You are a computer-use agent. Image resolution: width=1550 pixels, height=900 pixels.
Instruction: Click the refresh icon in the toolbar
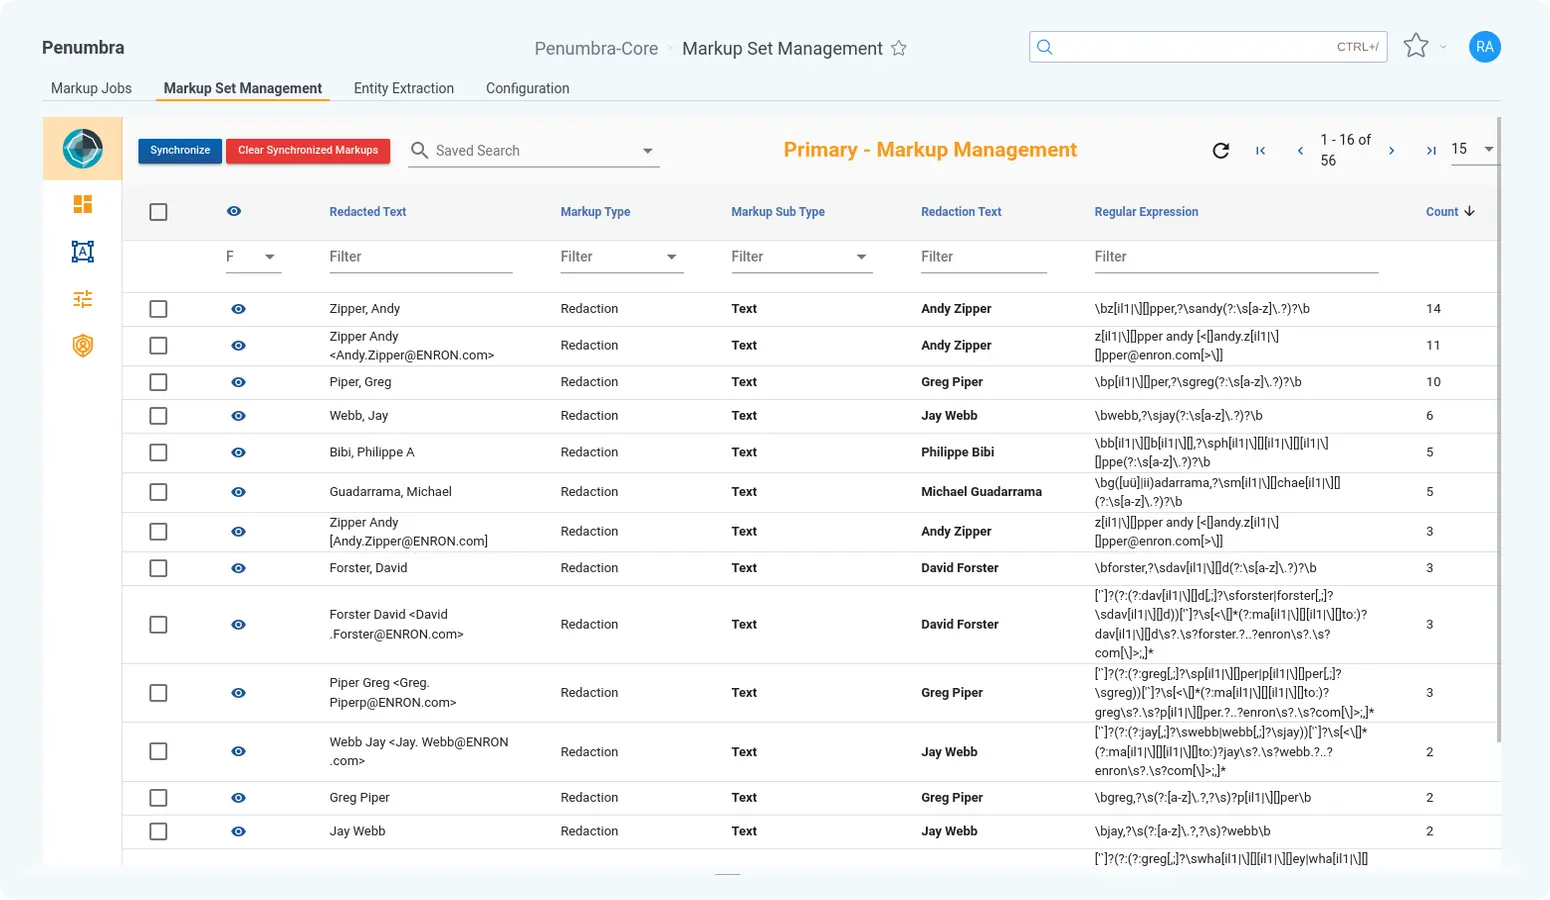coord(1220,150)
